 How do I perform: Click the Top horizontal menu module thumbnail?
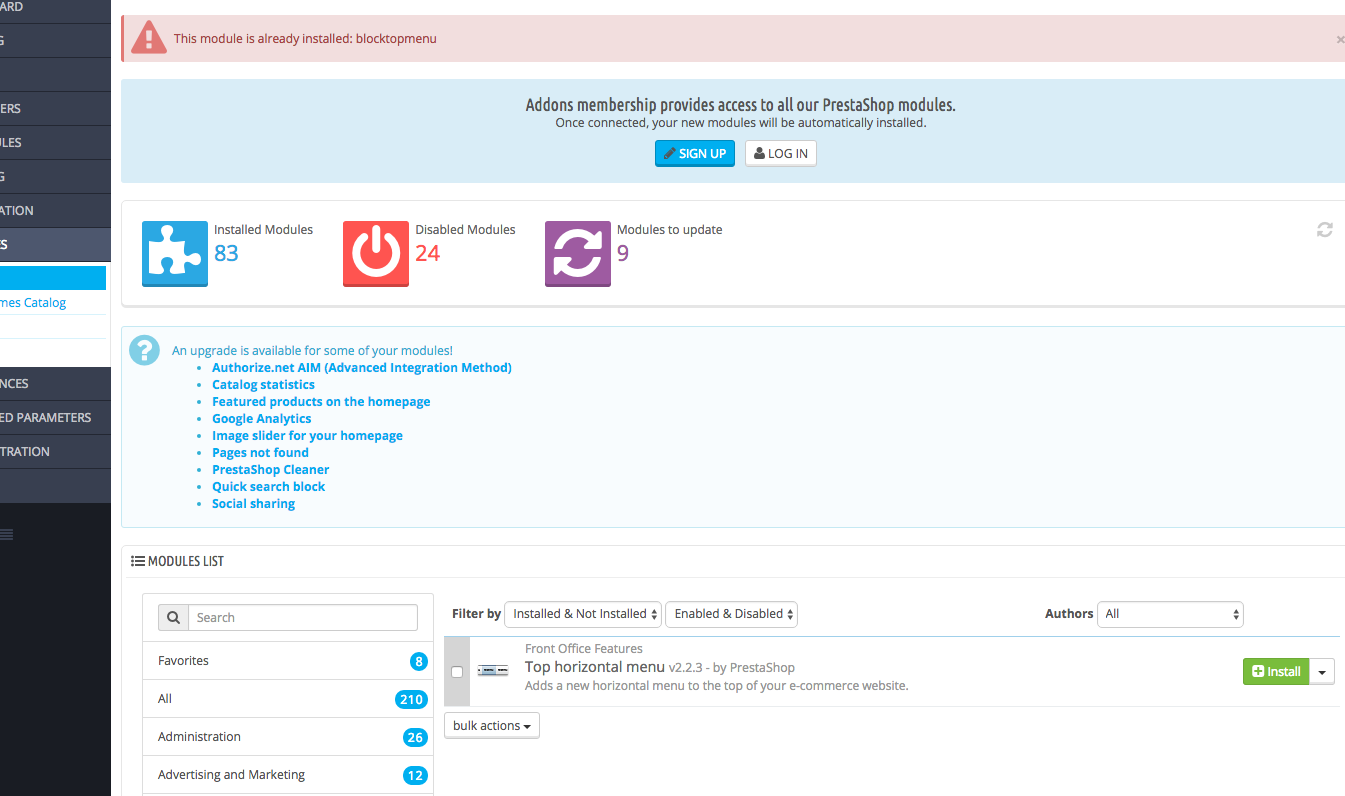(493, 671)
